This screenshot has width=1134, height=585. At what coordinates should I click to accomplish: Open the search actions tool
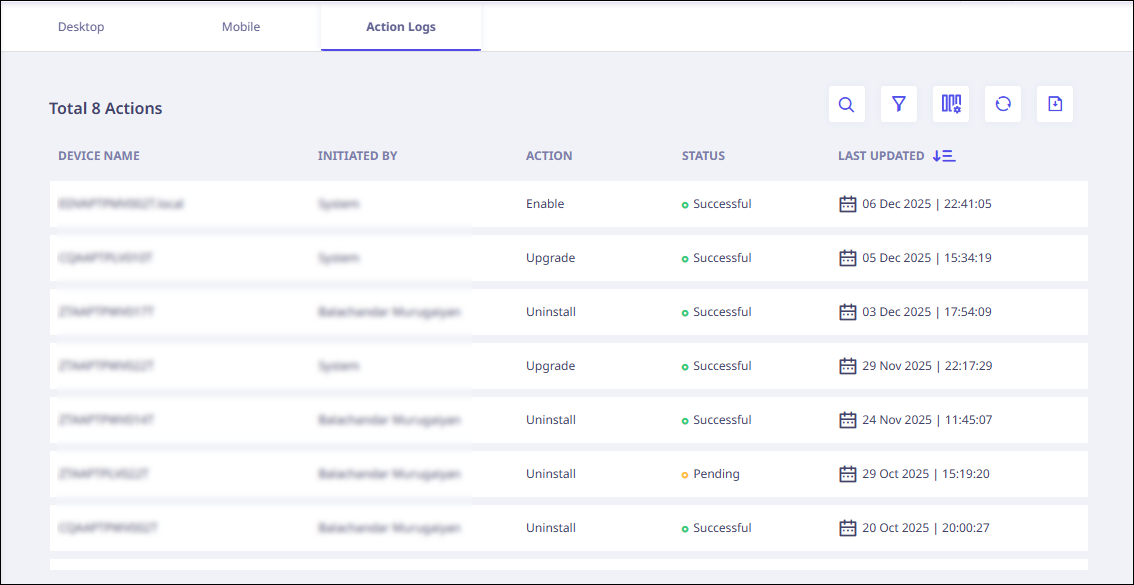(x=846, y=104)
